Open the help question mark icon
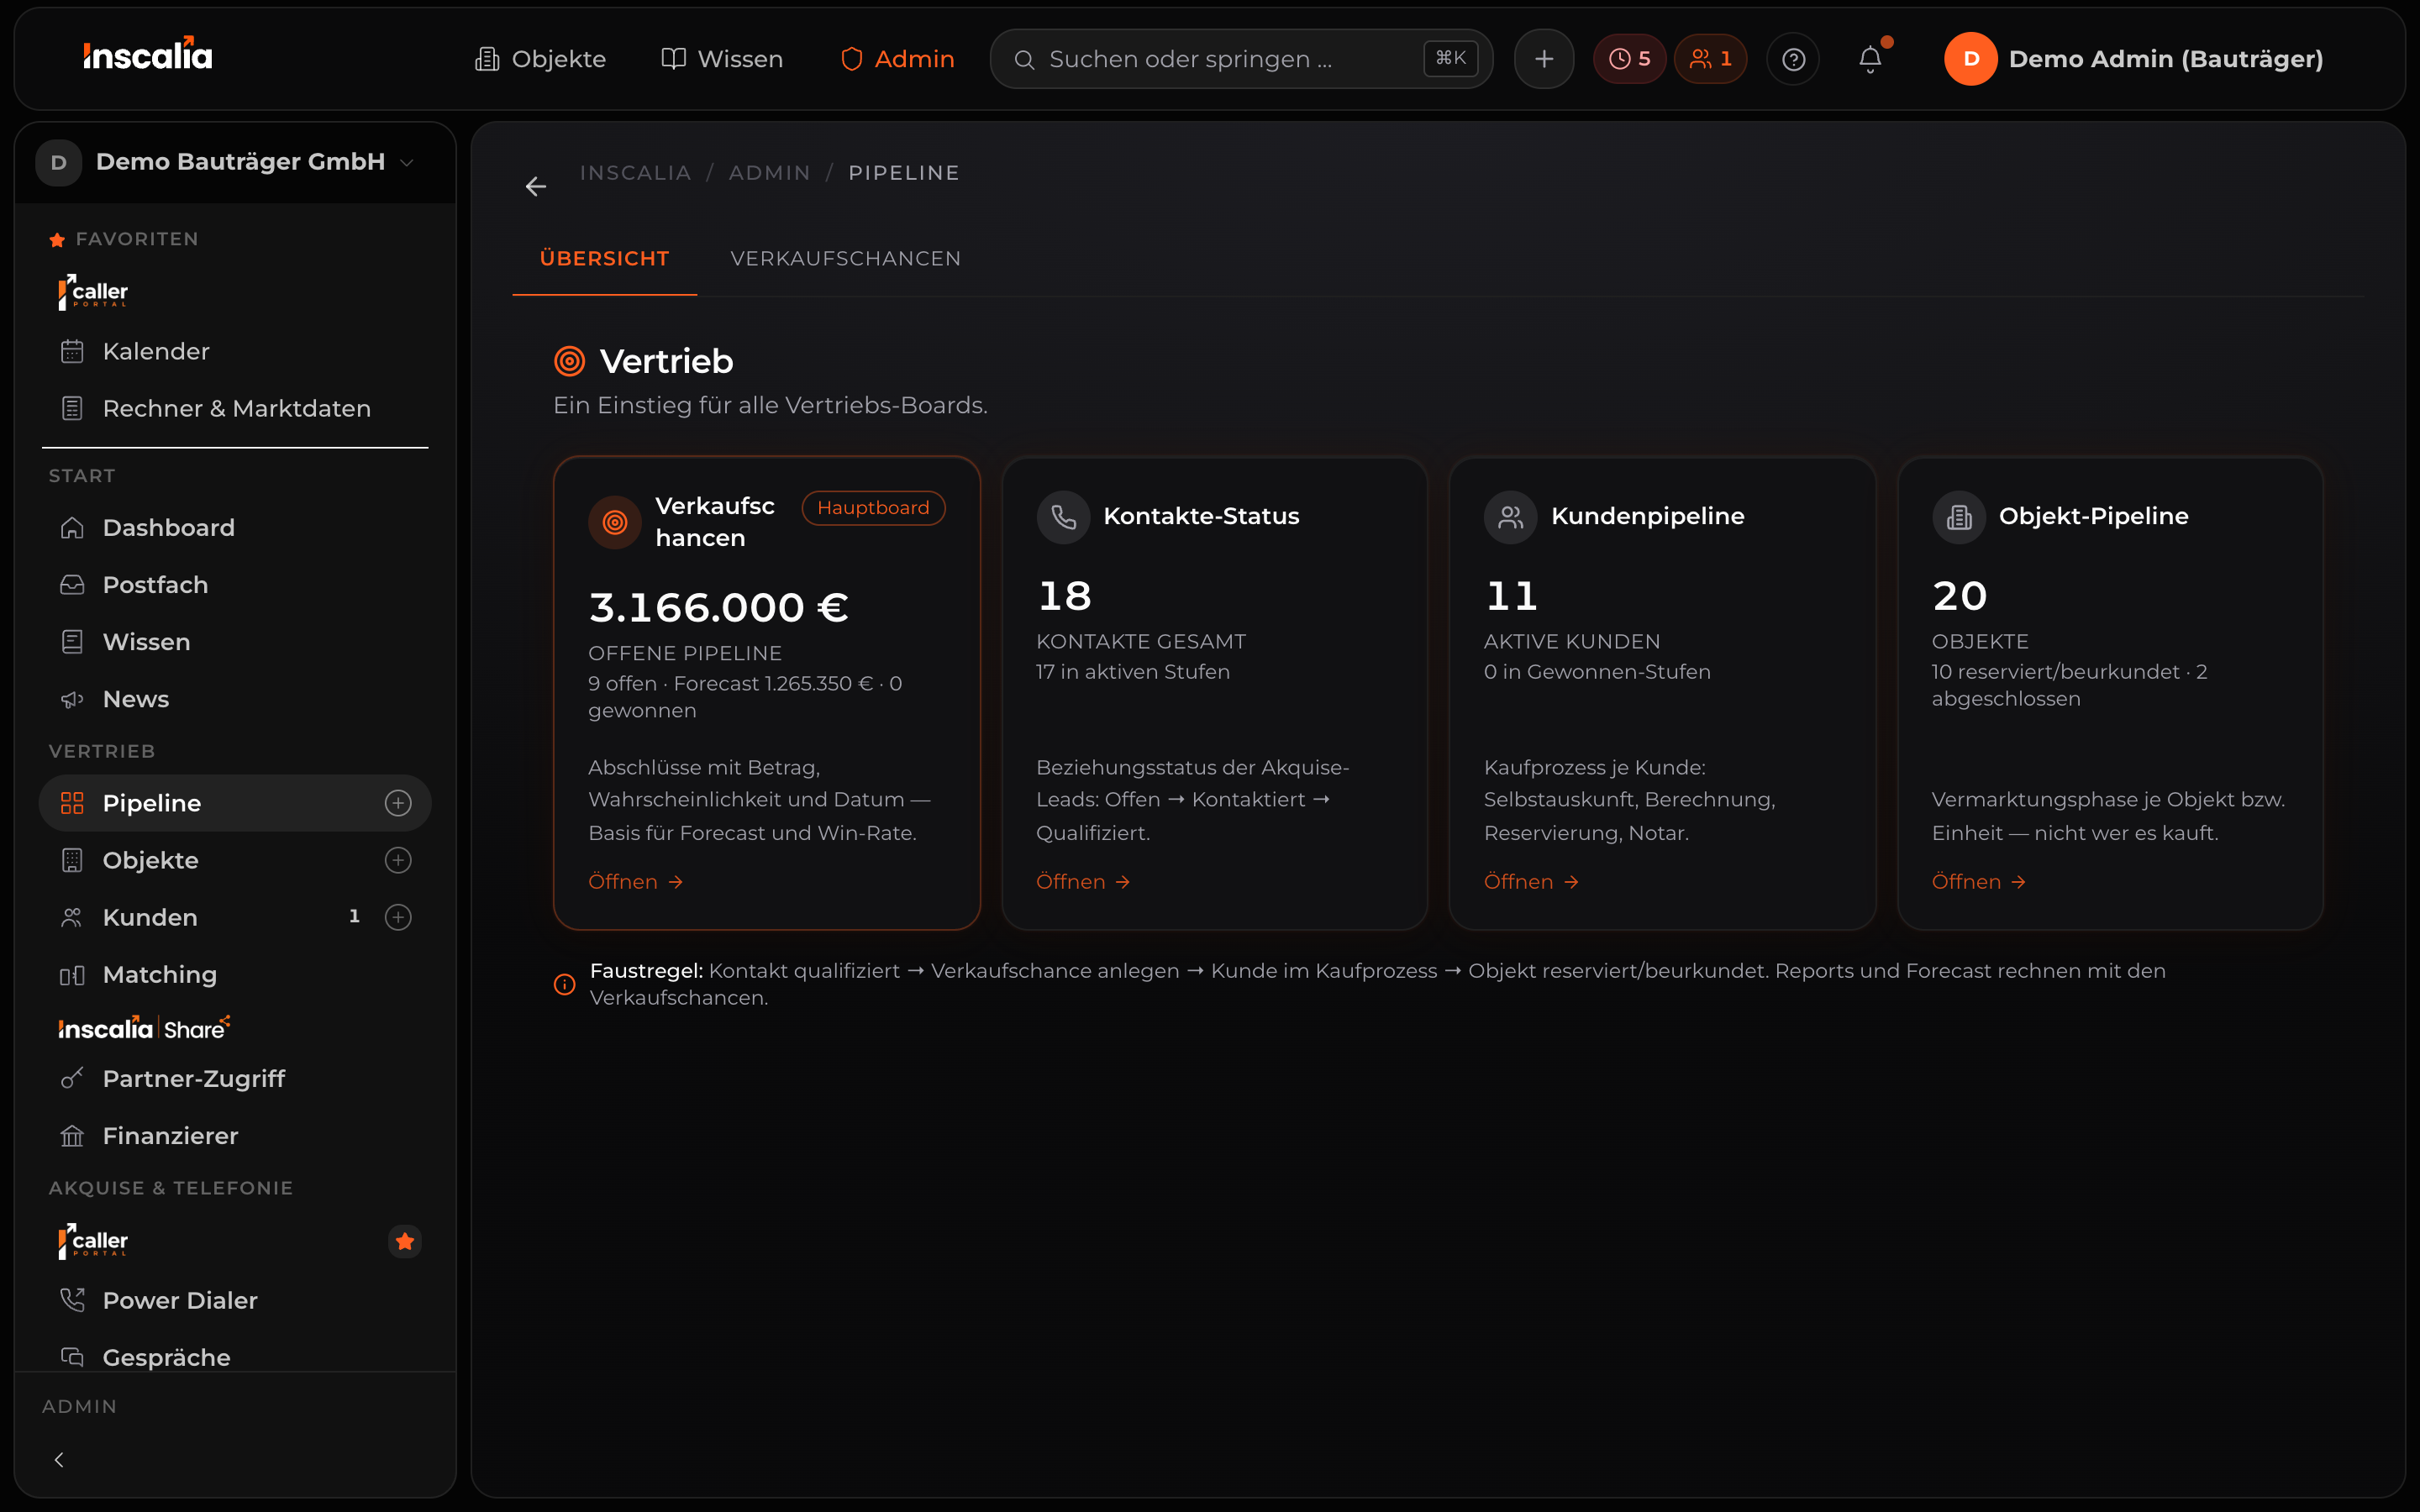The image size is (2420, 1512). (1793, 59)
